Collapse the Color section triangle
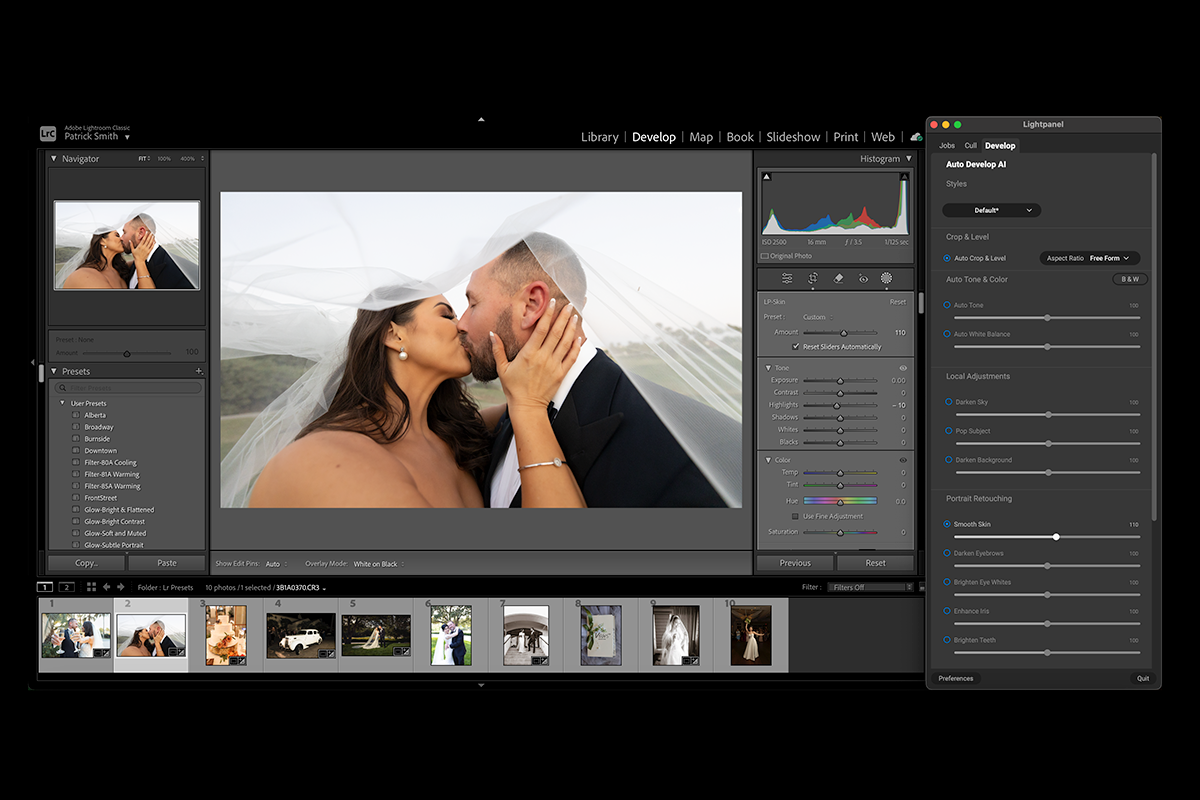 (x=767, y=460)
